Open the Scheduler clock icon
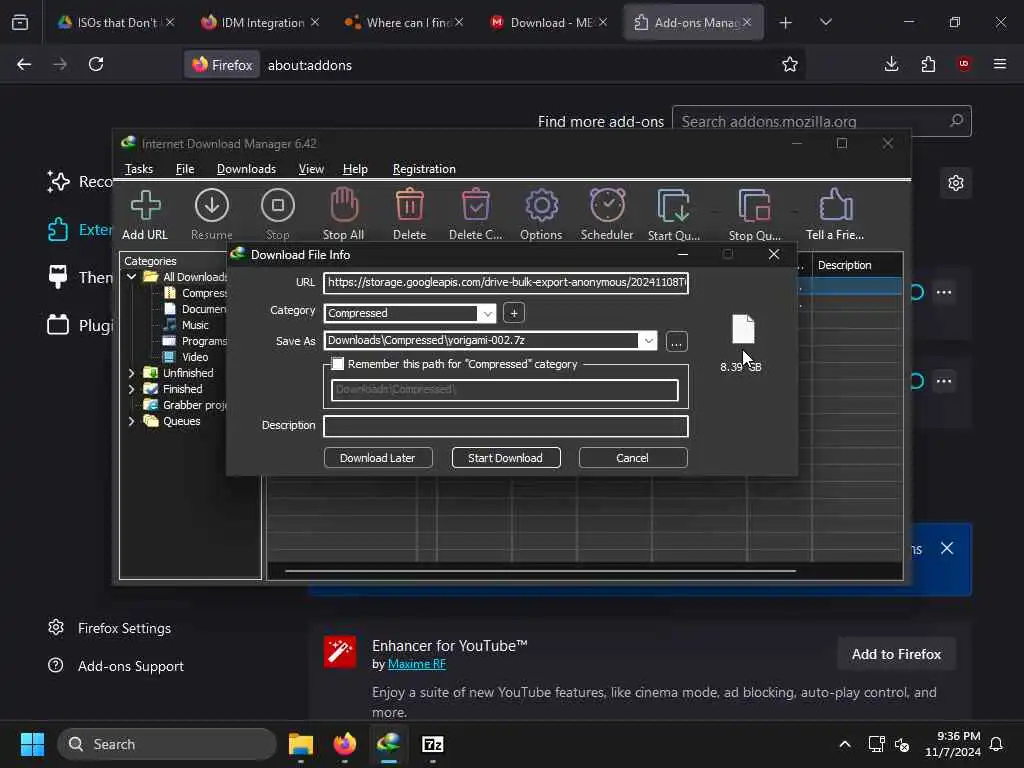This screenshot has height=768, width=1024. click(607, 206)
